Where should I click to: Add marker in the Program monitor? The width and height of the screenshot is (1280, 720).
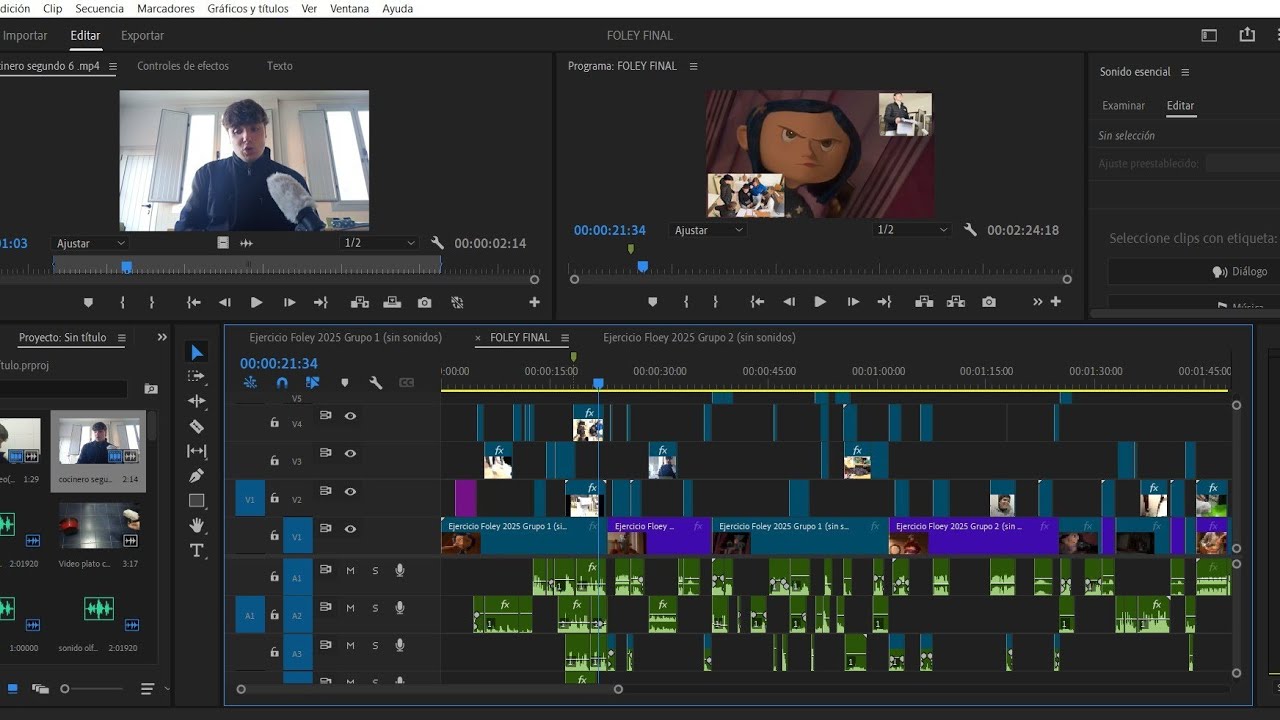[653, 302]
